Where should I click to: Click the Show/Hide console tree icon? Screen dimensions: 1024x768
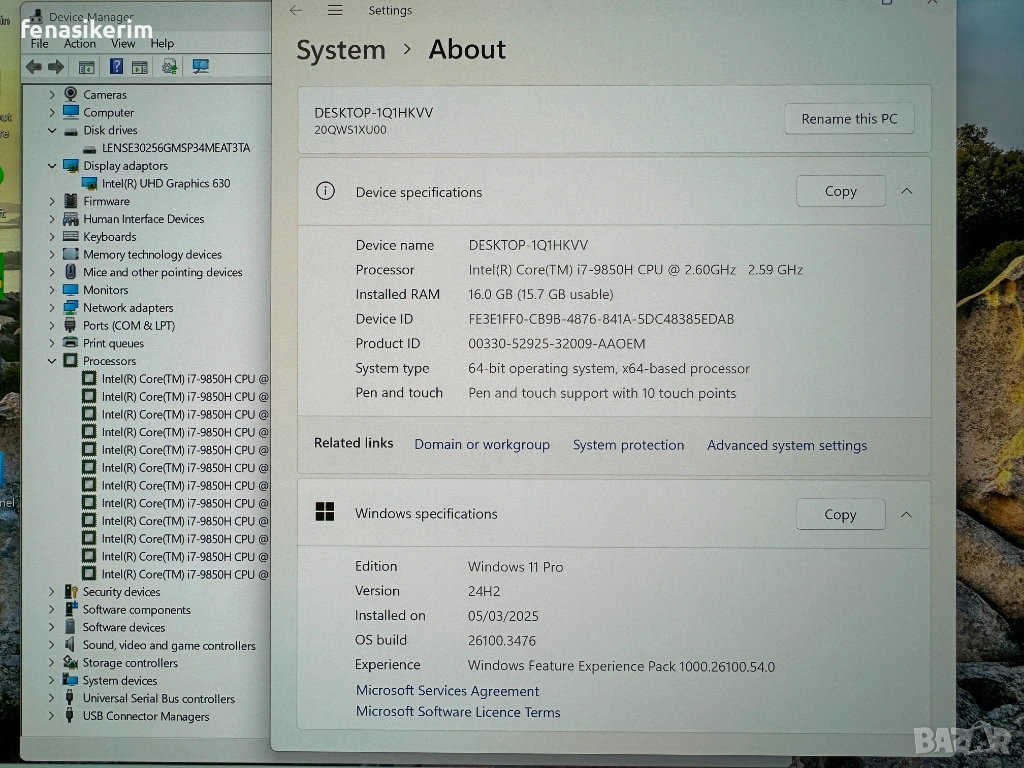tap(87, 67)
